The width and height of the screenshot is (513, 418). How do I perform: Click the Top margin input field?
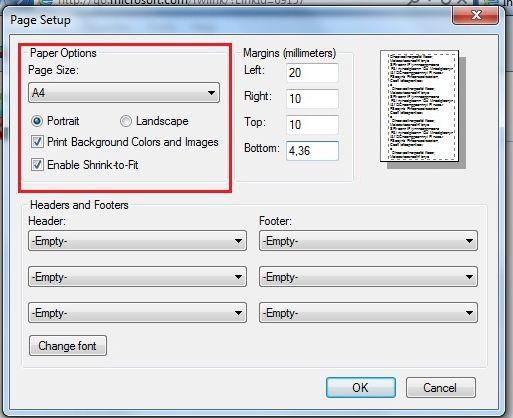click(x=312, y=125)
